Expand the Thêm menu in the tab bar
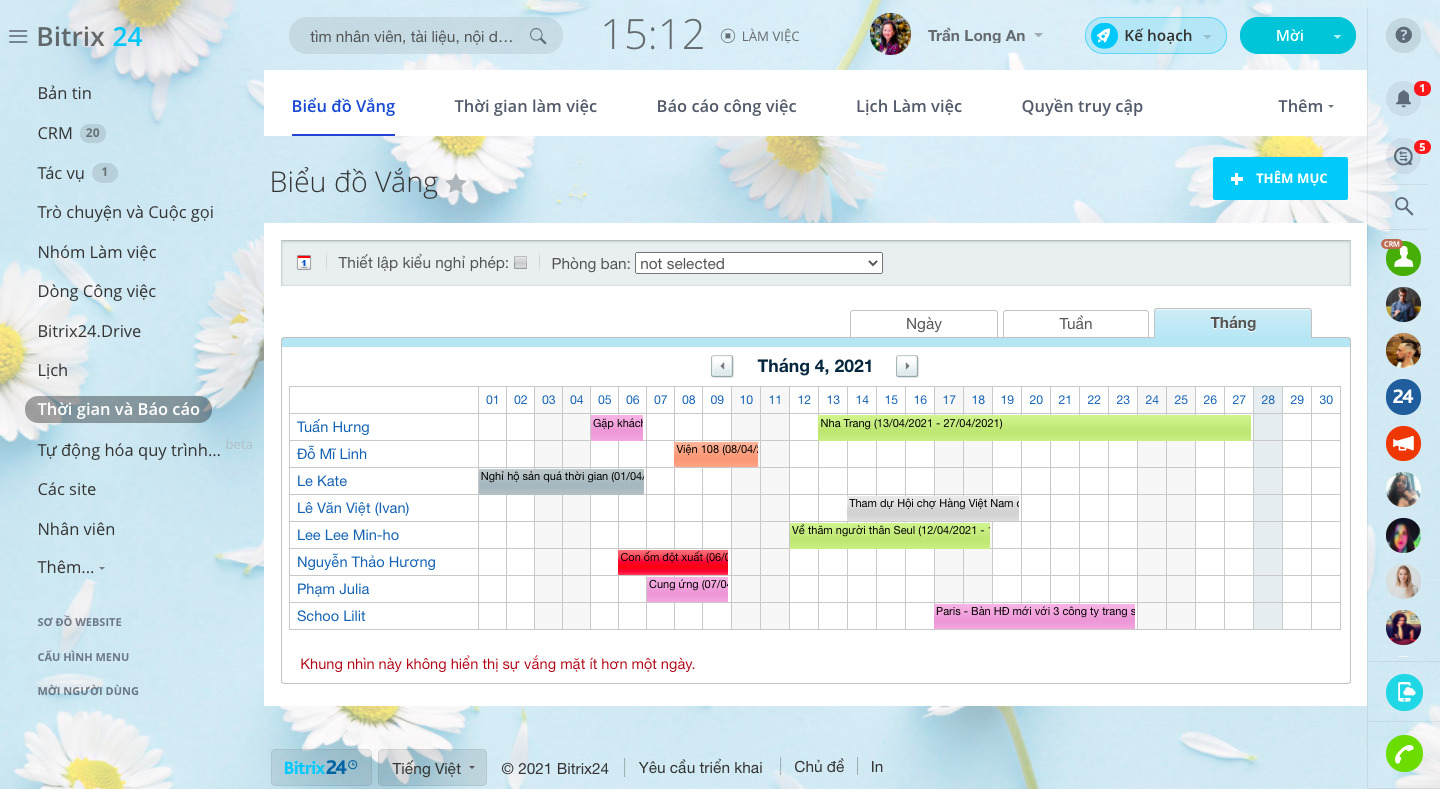 click(x=1305, y=106)
